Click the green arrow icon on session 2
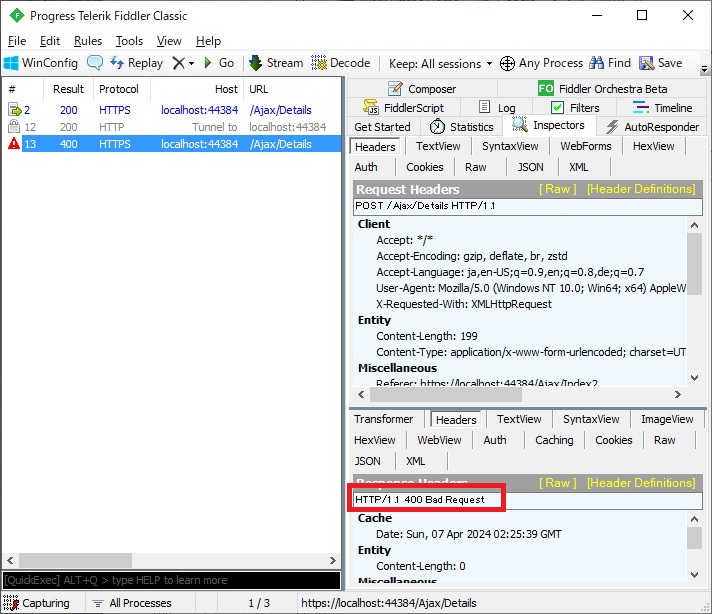 tap(15, 109)
